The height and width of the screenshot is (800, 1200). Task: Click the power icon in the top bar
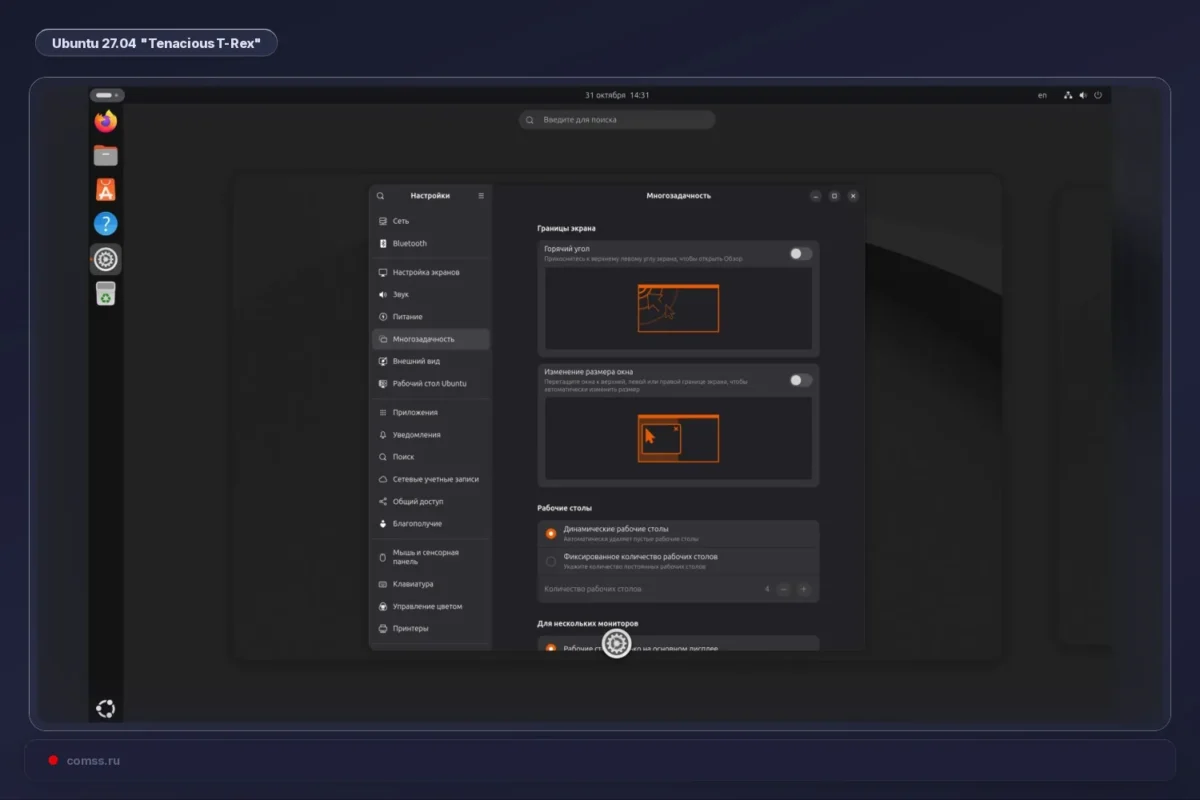(x=1098, y=95)
